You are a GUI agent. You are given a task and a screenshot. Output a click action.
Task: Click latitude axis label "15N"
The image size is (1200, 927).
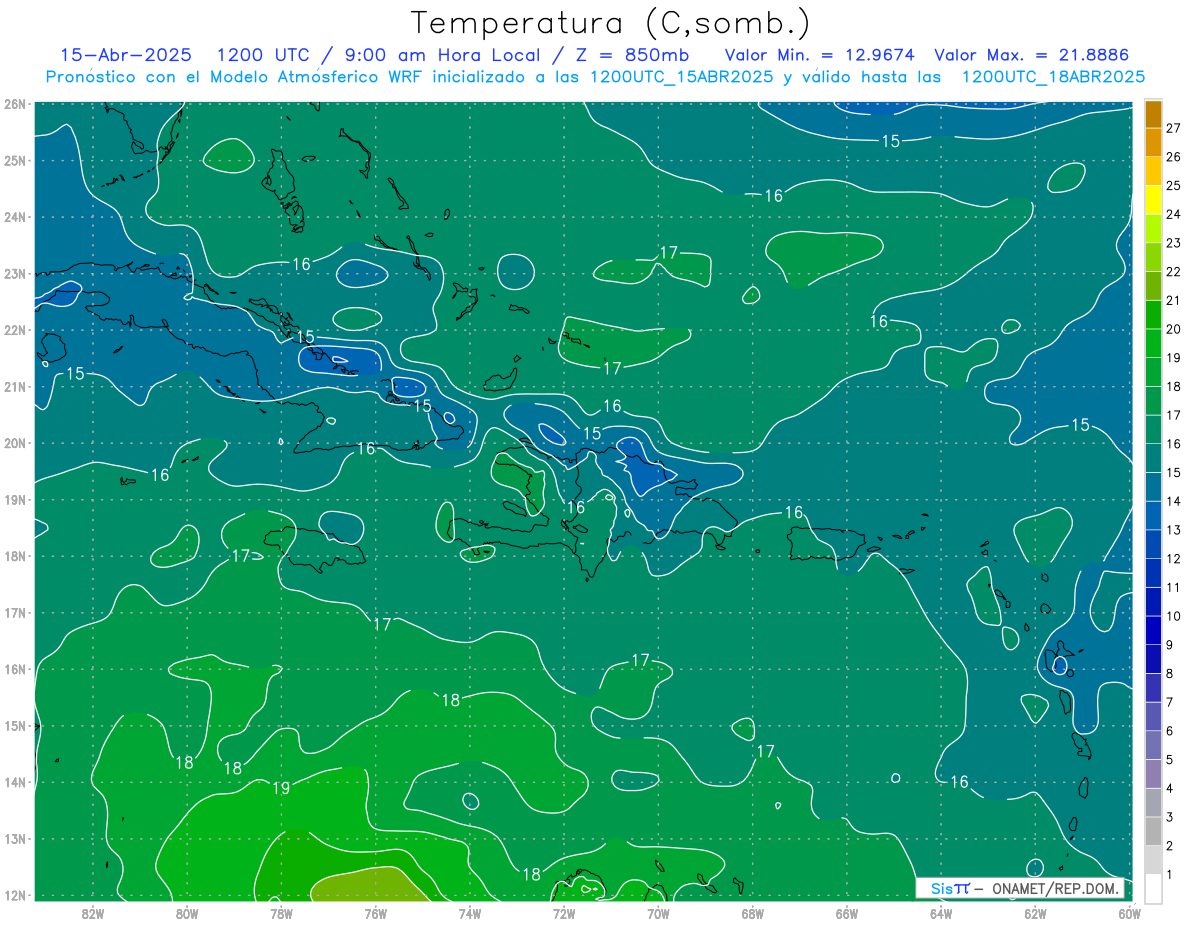pyautogui.click(x=14, y=725)
